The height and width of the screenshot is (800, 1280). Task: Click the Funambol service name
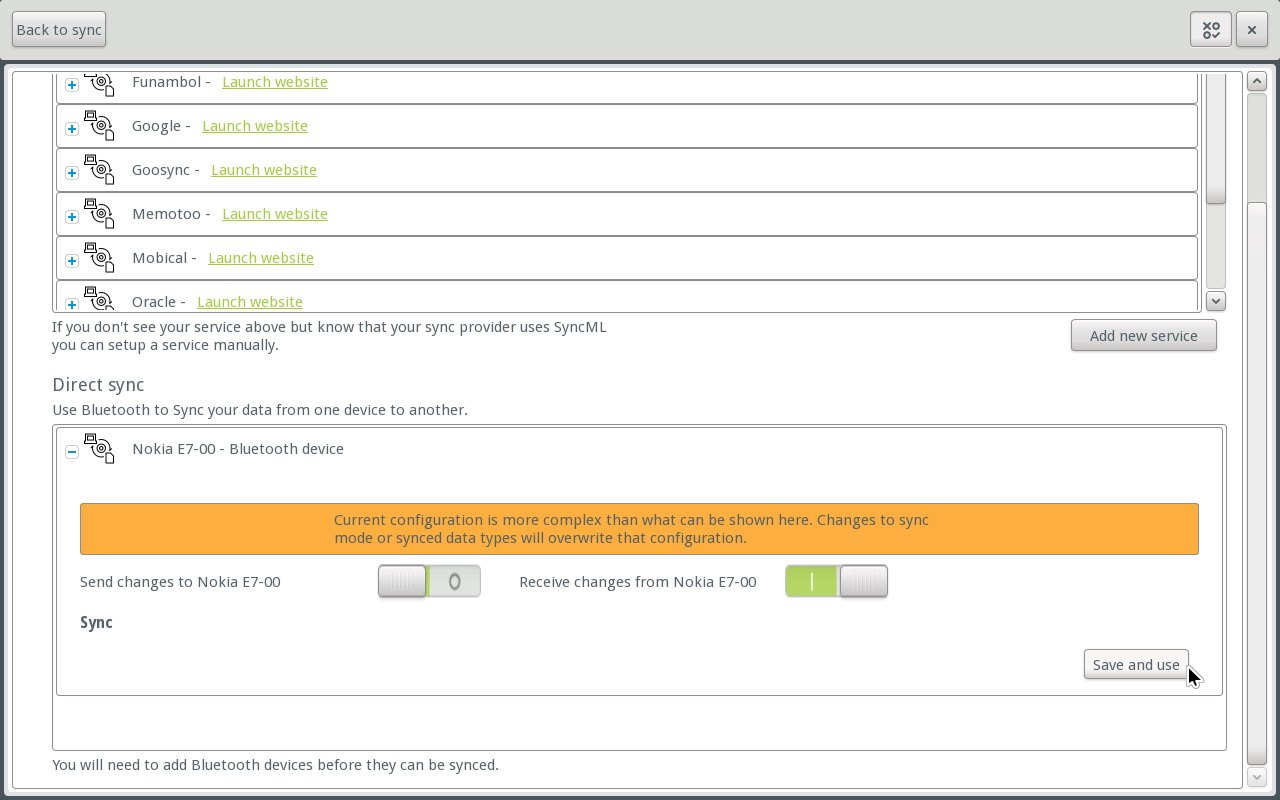166,82
